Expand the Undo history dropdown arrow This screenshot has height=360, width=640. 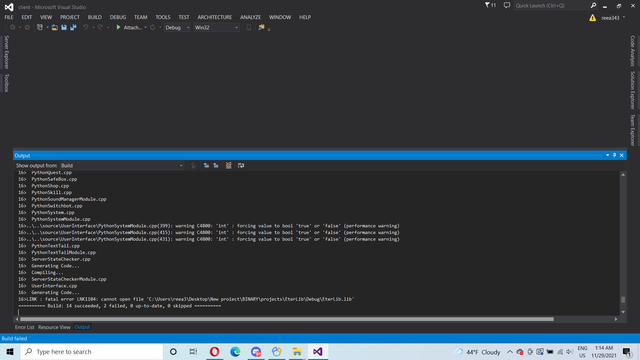(x=93, y=27)
